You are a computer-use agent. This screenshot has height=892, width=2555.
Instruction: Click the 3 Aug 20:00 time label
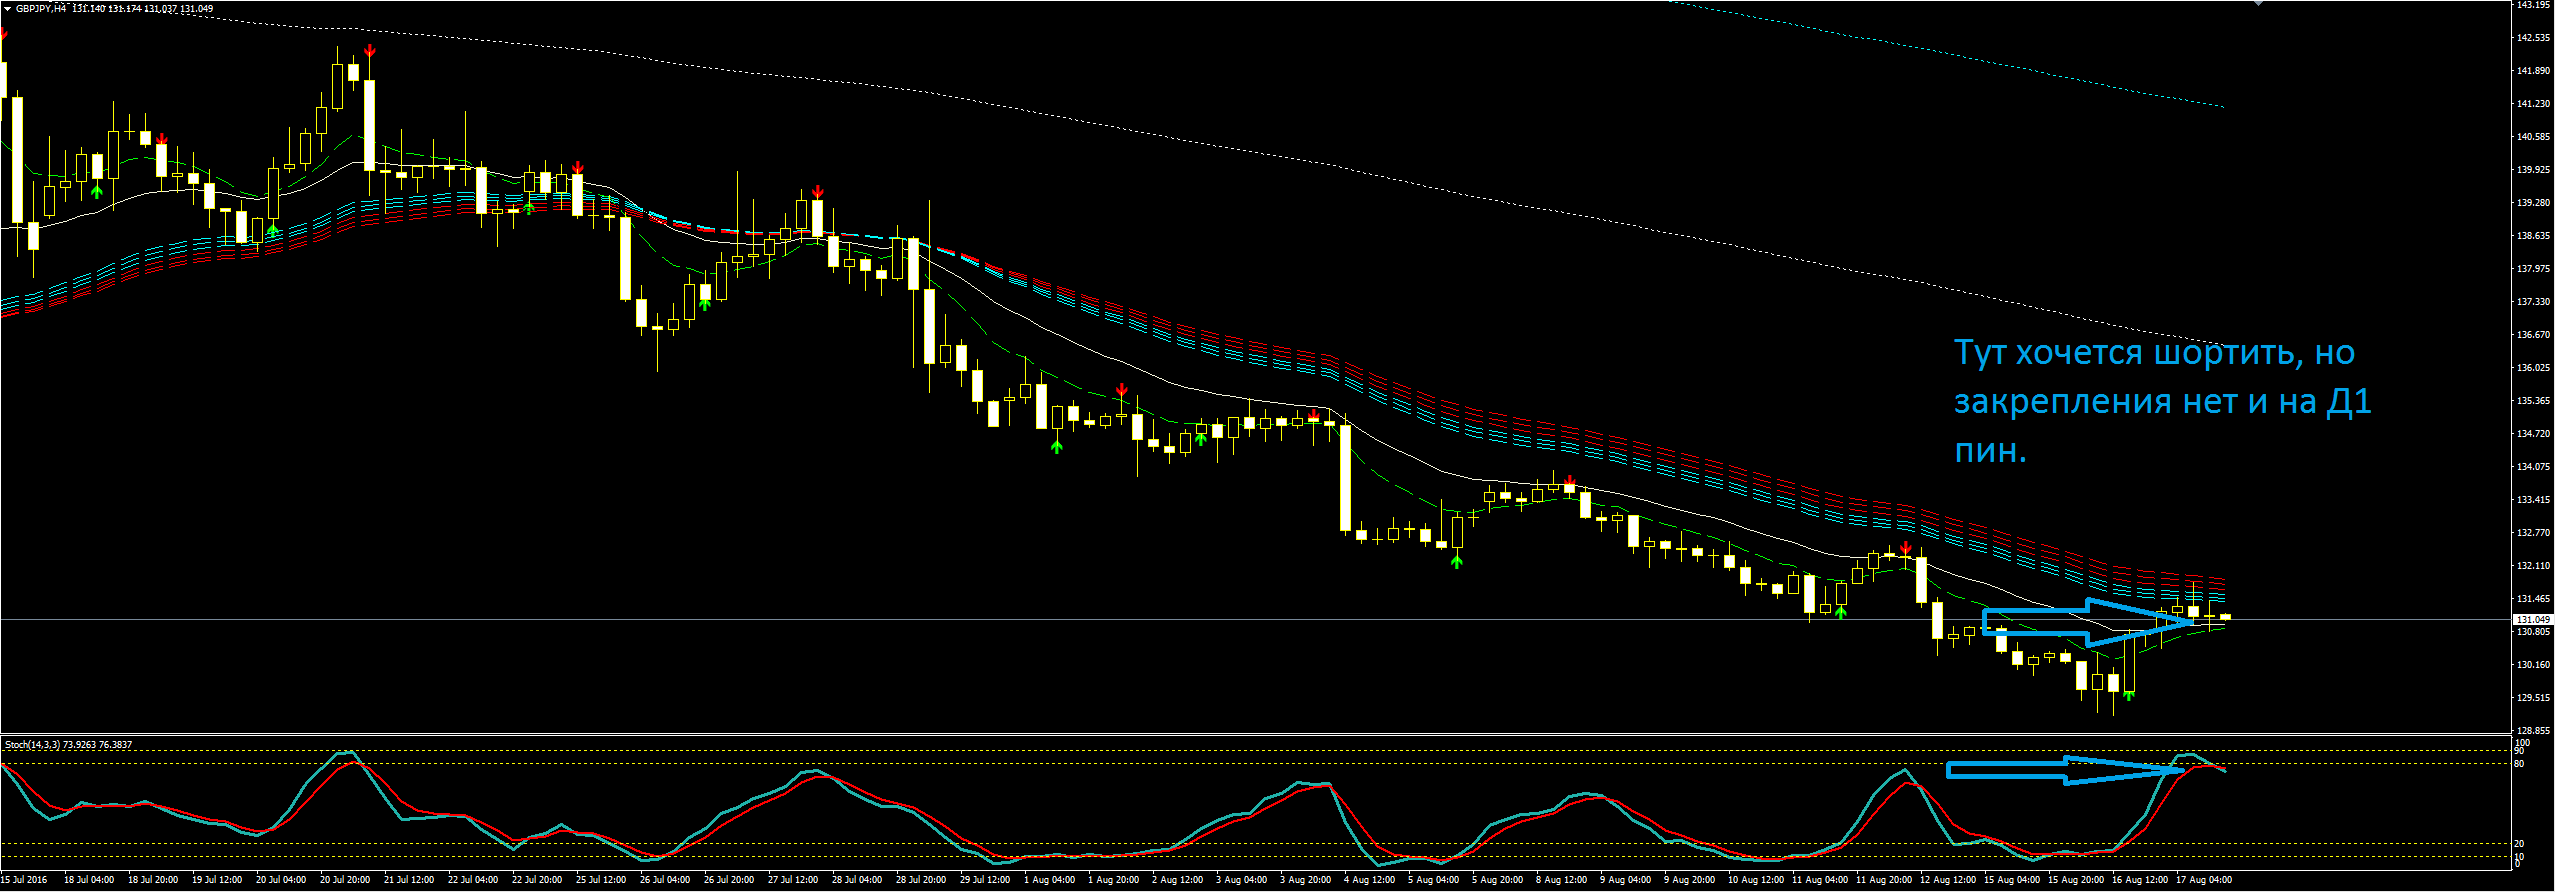click(x=1305, y=881)
